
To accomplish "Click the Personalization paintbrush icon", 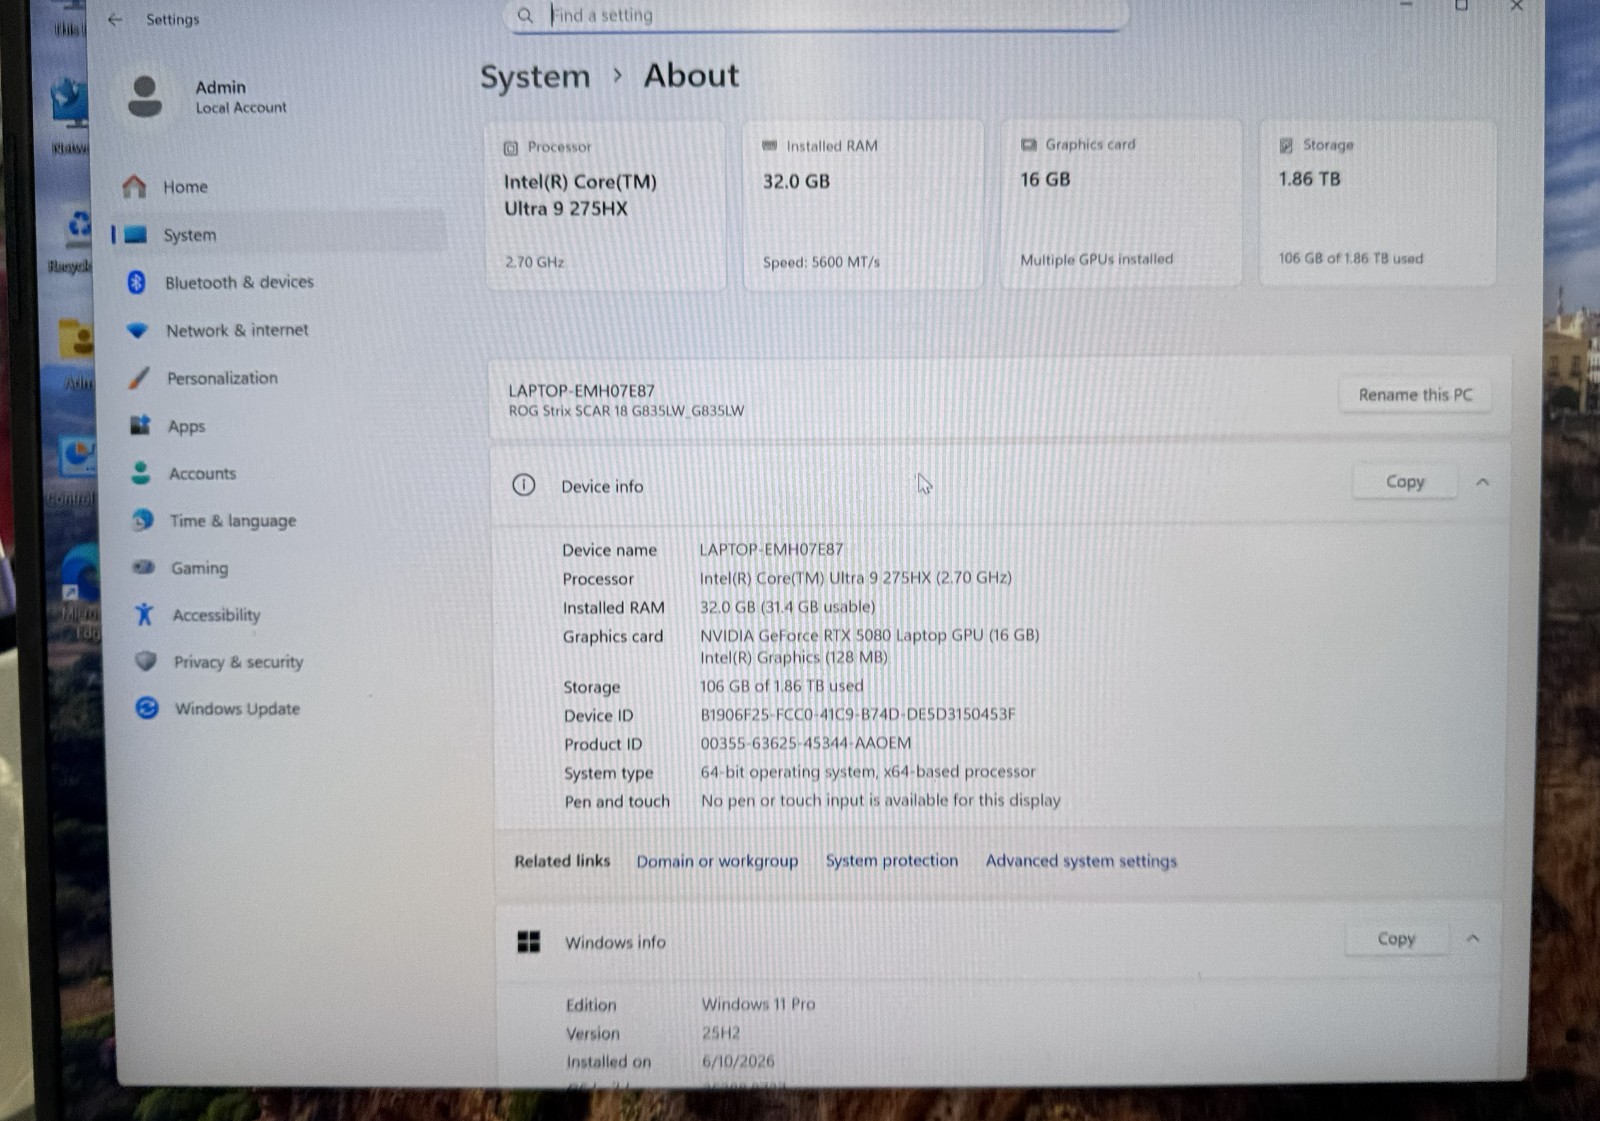I will point(139,378).
